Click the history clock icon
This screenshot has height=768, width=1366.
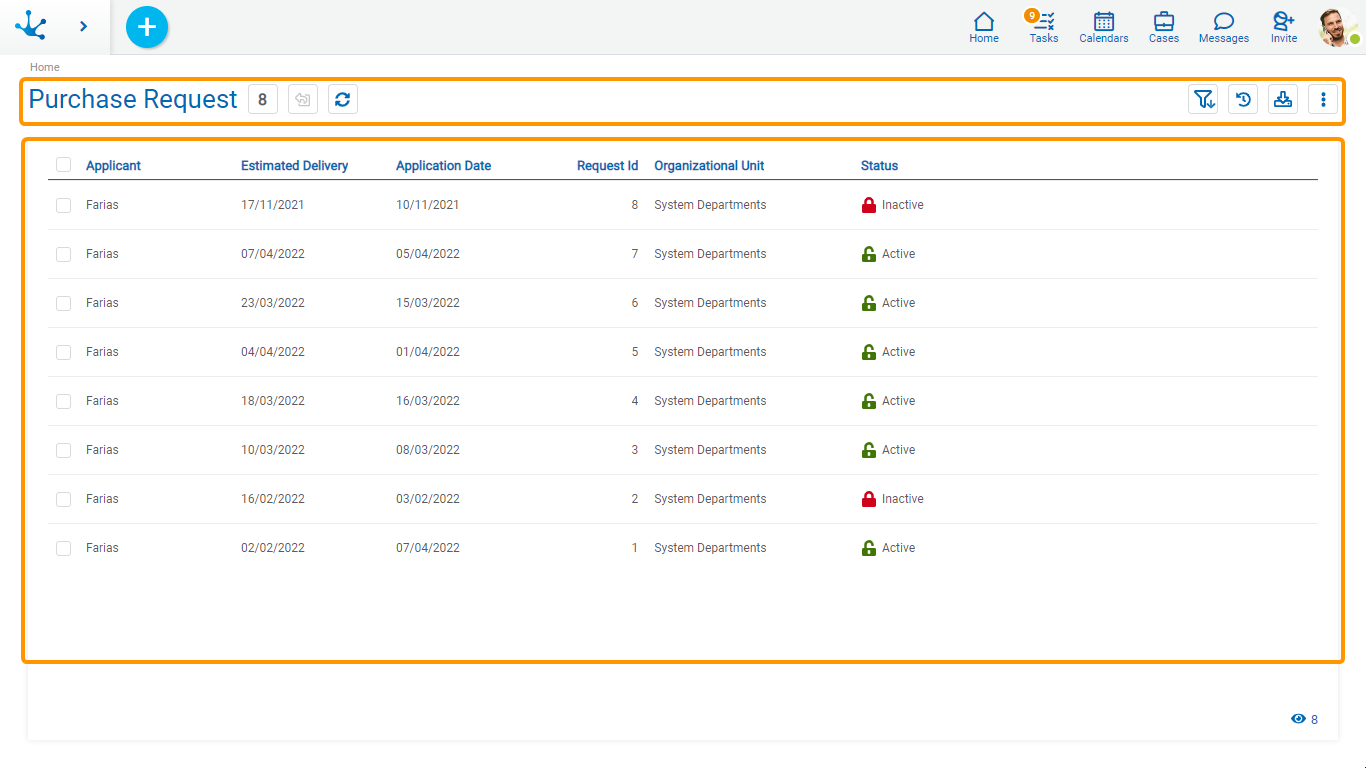[1243, 99]
